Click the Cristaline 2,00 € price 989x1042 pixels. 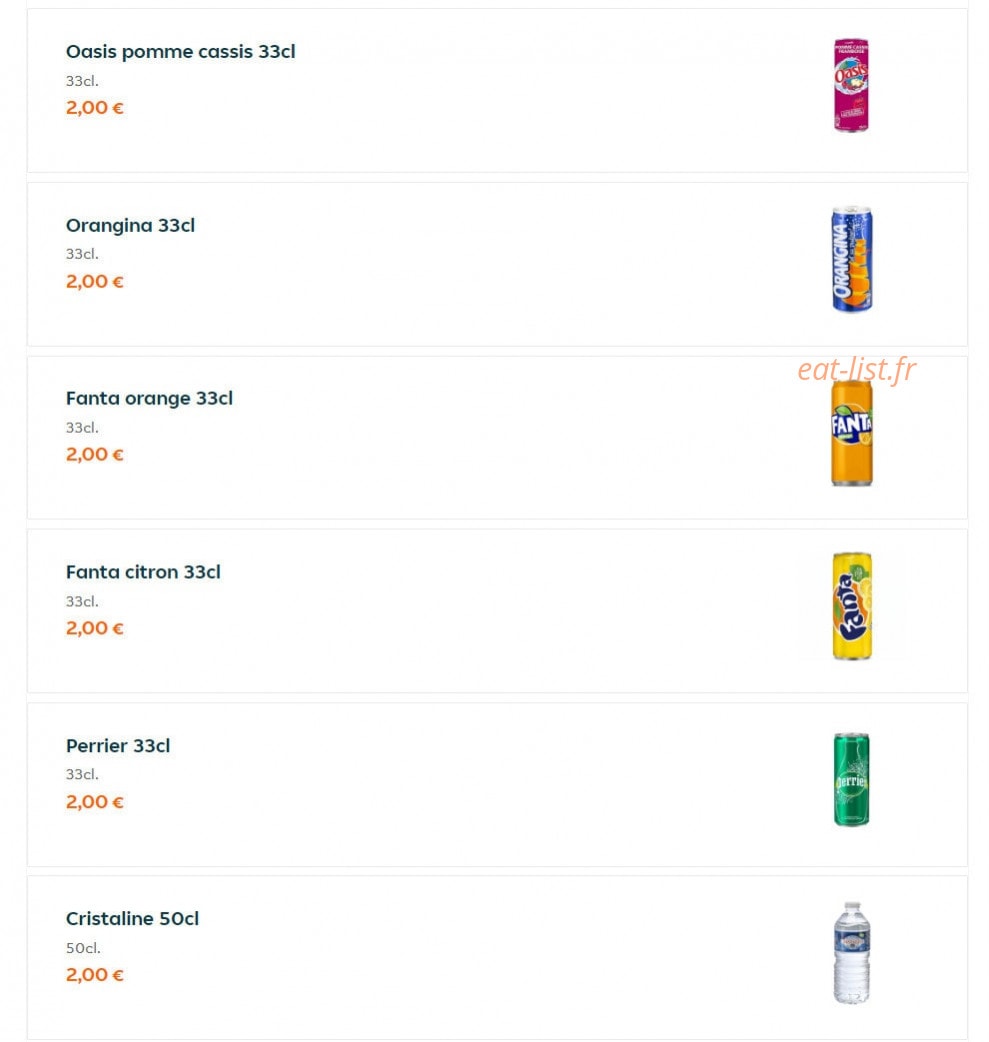94,975
